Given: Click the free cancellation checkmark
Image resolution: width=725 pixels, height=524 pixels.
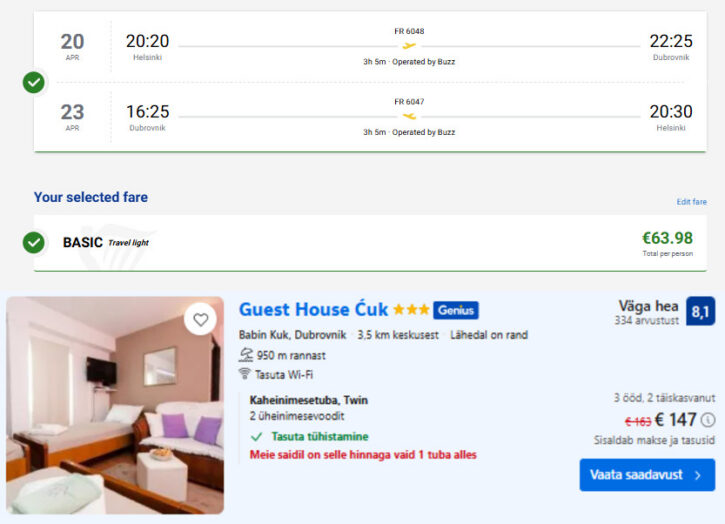Looking at the screenshot, I should (x=257, y=437).
